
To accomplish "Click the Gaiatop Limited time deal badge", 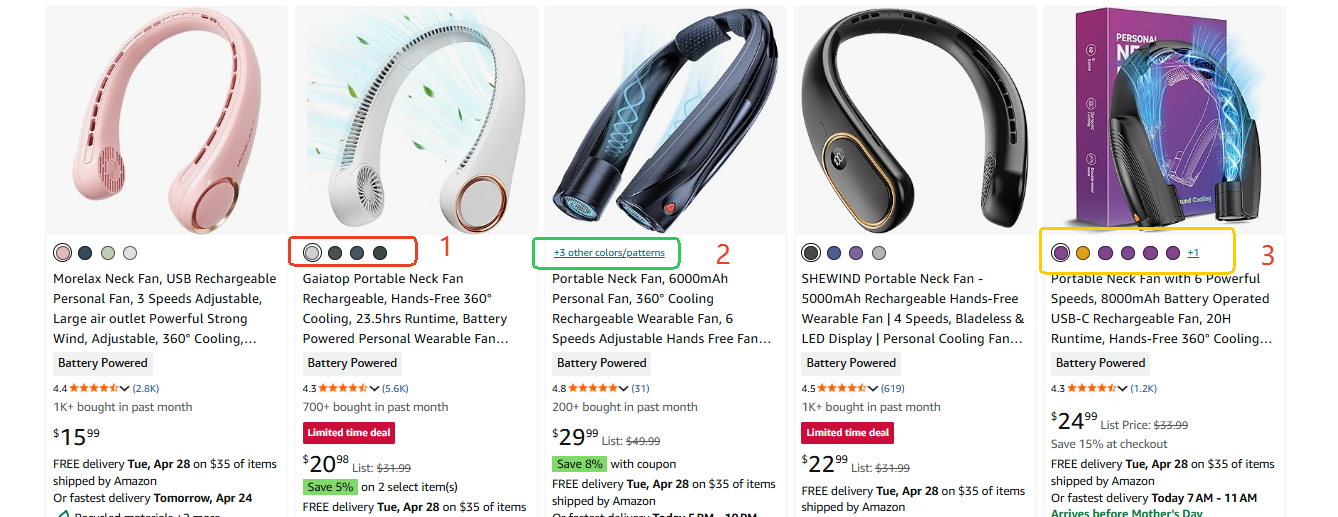I will click(349, 432).
